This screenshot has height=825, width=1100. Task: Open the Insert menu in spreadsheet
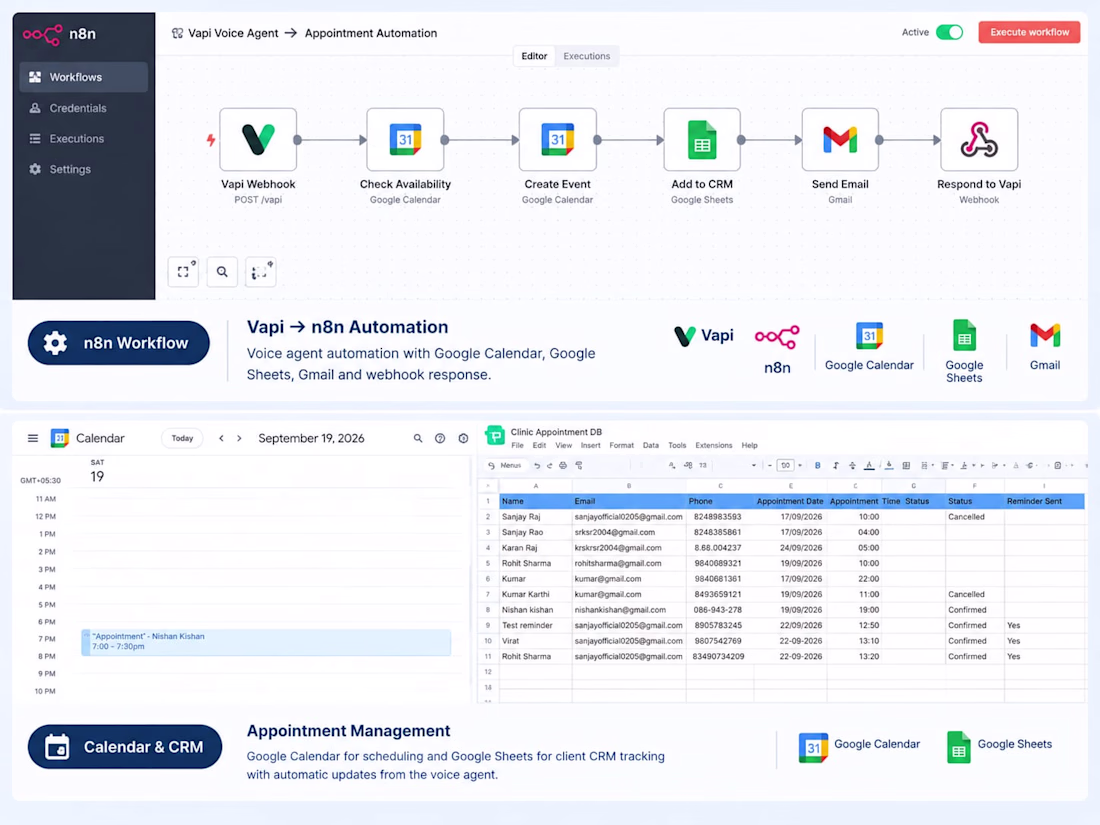coord(591,445)
